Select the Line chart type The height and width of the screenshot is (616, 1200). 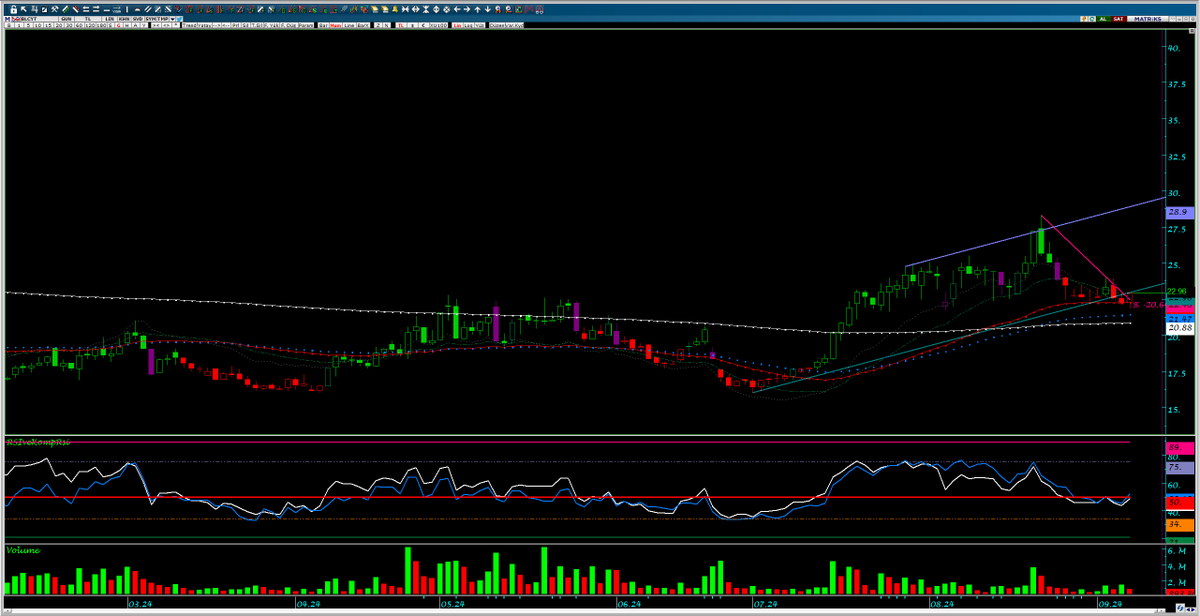(x=349, y=25)
